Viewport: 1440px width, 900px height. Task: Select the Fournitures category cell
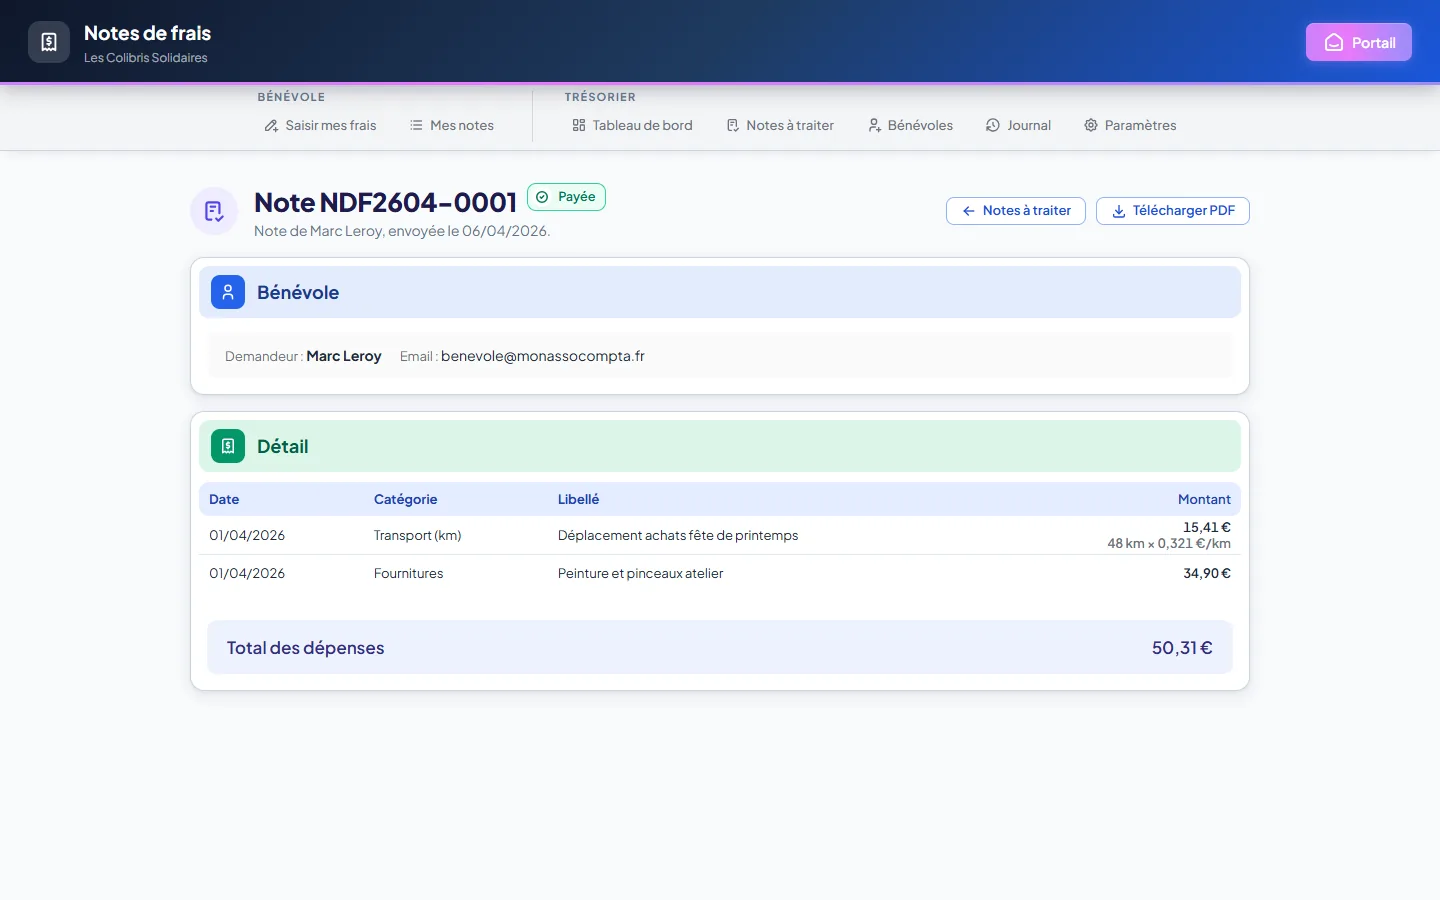tap(408, 573)
